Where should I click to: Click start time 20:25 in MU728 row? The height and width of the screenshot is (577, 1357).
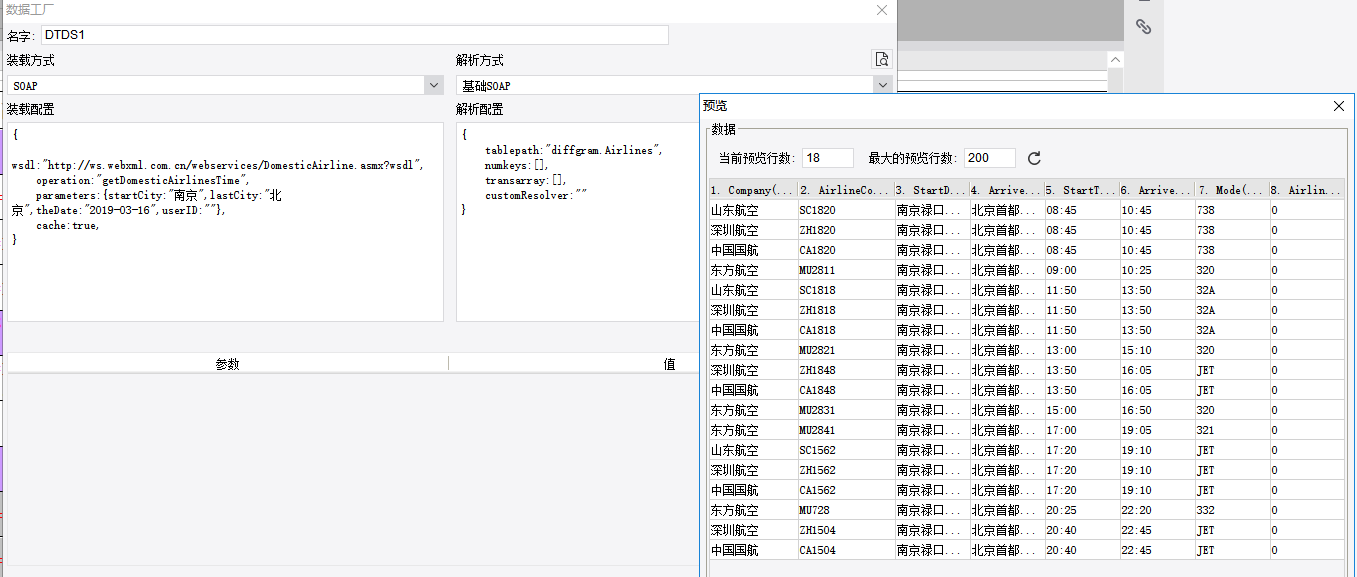pyautogui.click(x=1082, y=510)
